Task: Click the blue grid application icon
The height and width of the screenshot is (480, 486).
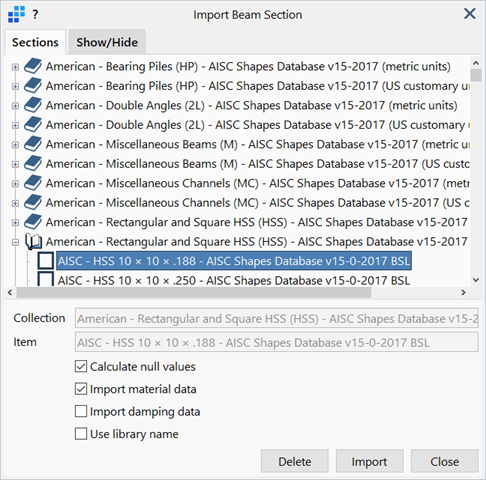Action: 17,14
